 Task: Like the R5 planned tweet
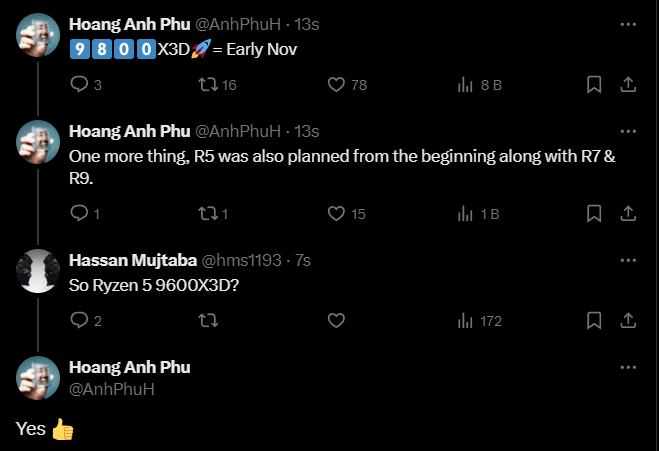[336, 213]
